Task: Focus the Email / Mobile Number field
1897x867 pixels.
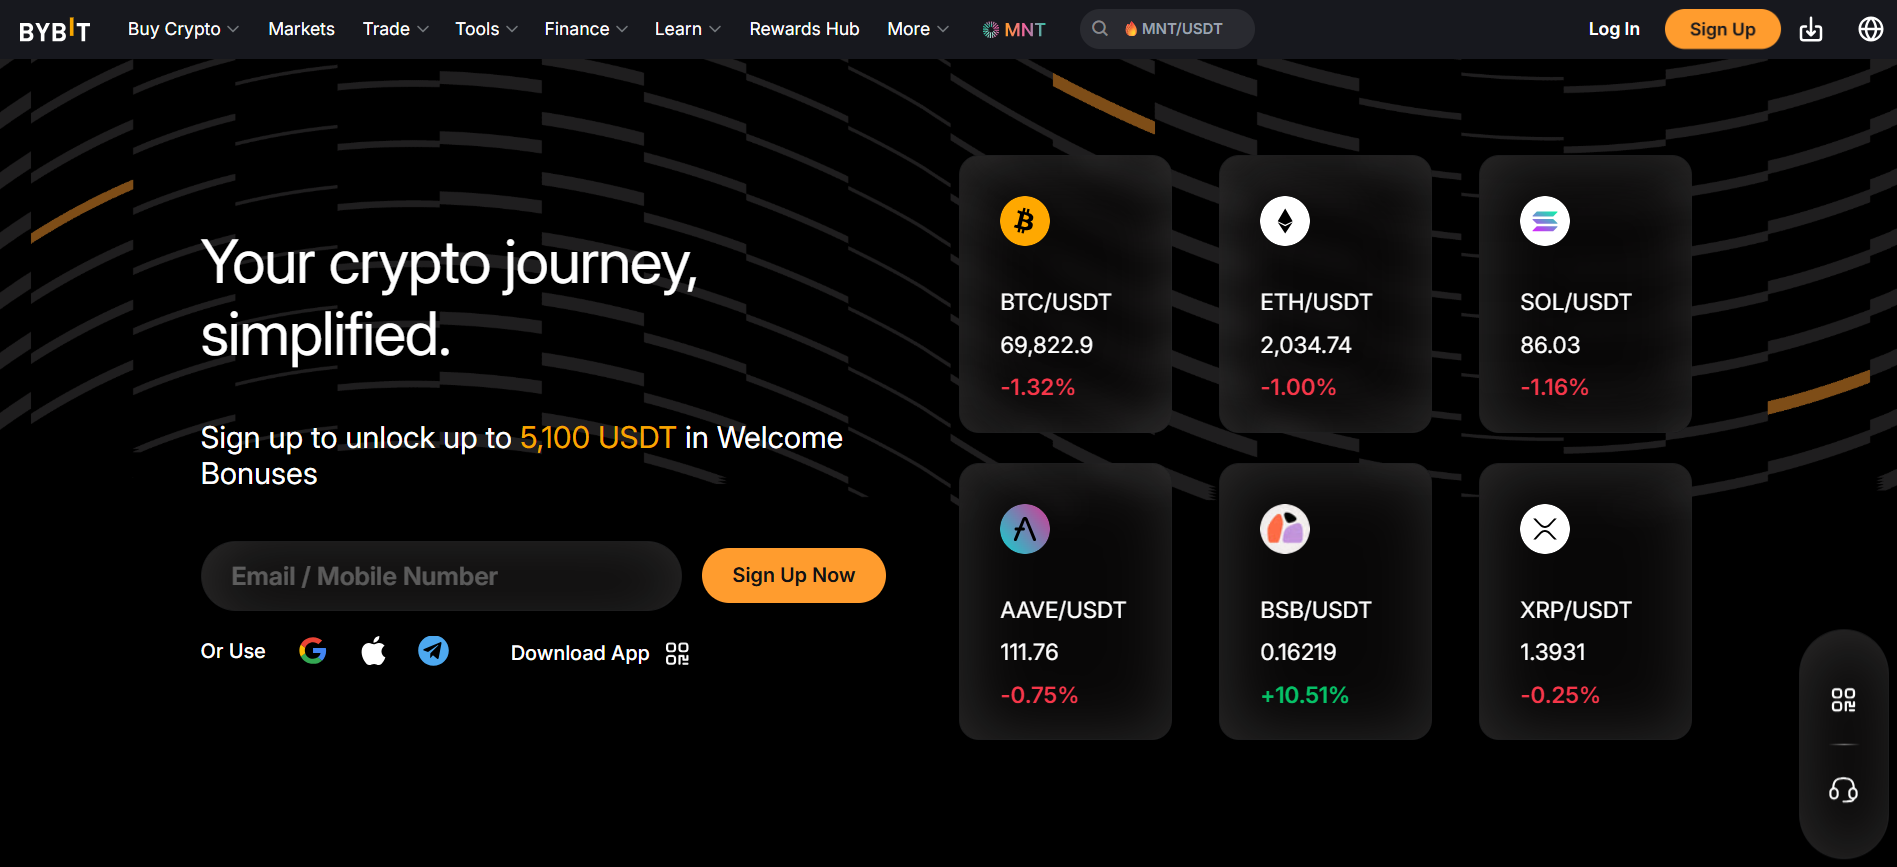Action: (441, 576)
